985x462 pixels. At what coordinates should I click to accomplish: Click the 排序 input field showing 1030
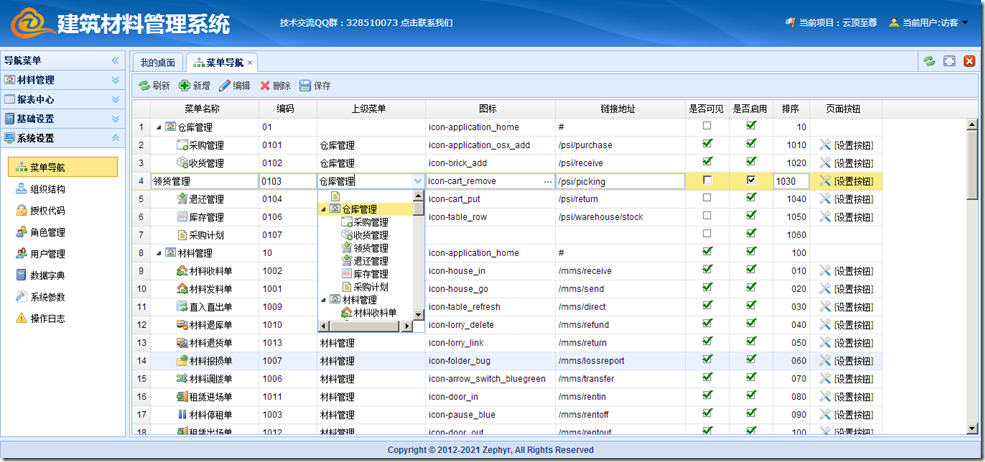coord(790,182)
